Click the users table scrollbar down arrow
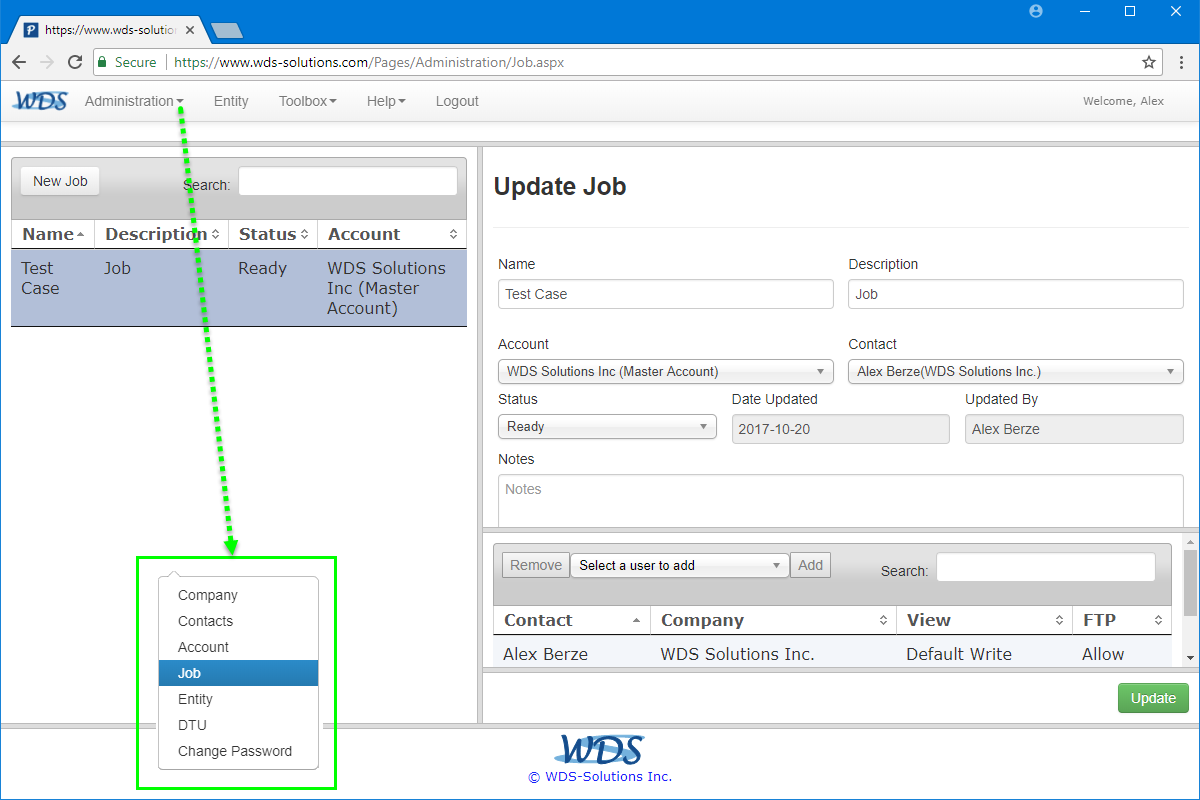1200x800 pixels. pyautogui.click(x=1190, y=657)
